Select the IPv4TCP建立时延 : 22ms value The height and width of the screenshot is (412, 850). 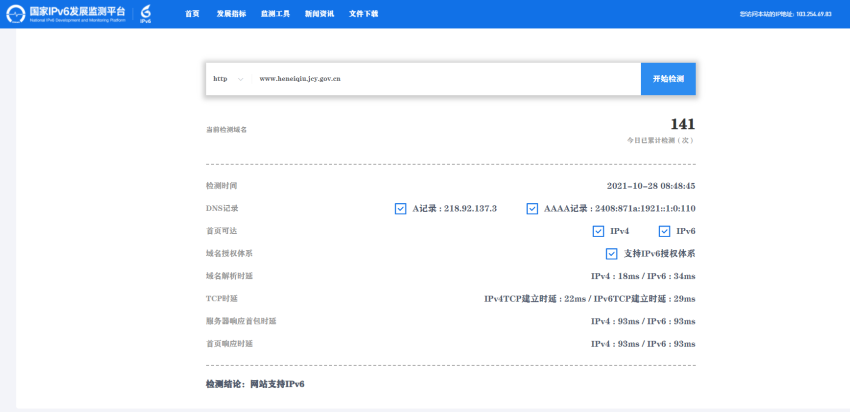[x=535, y=299]
